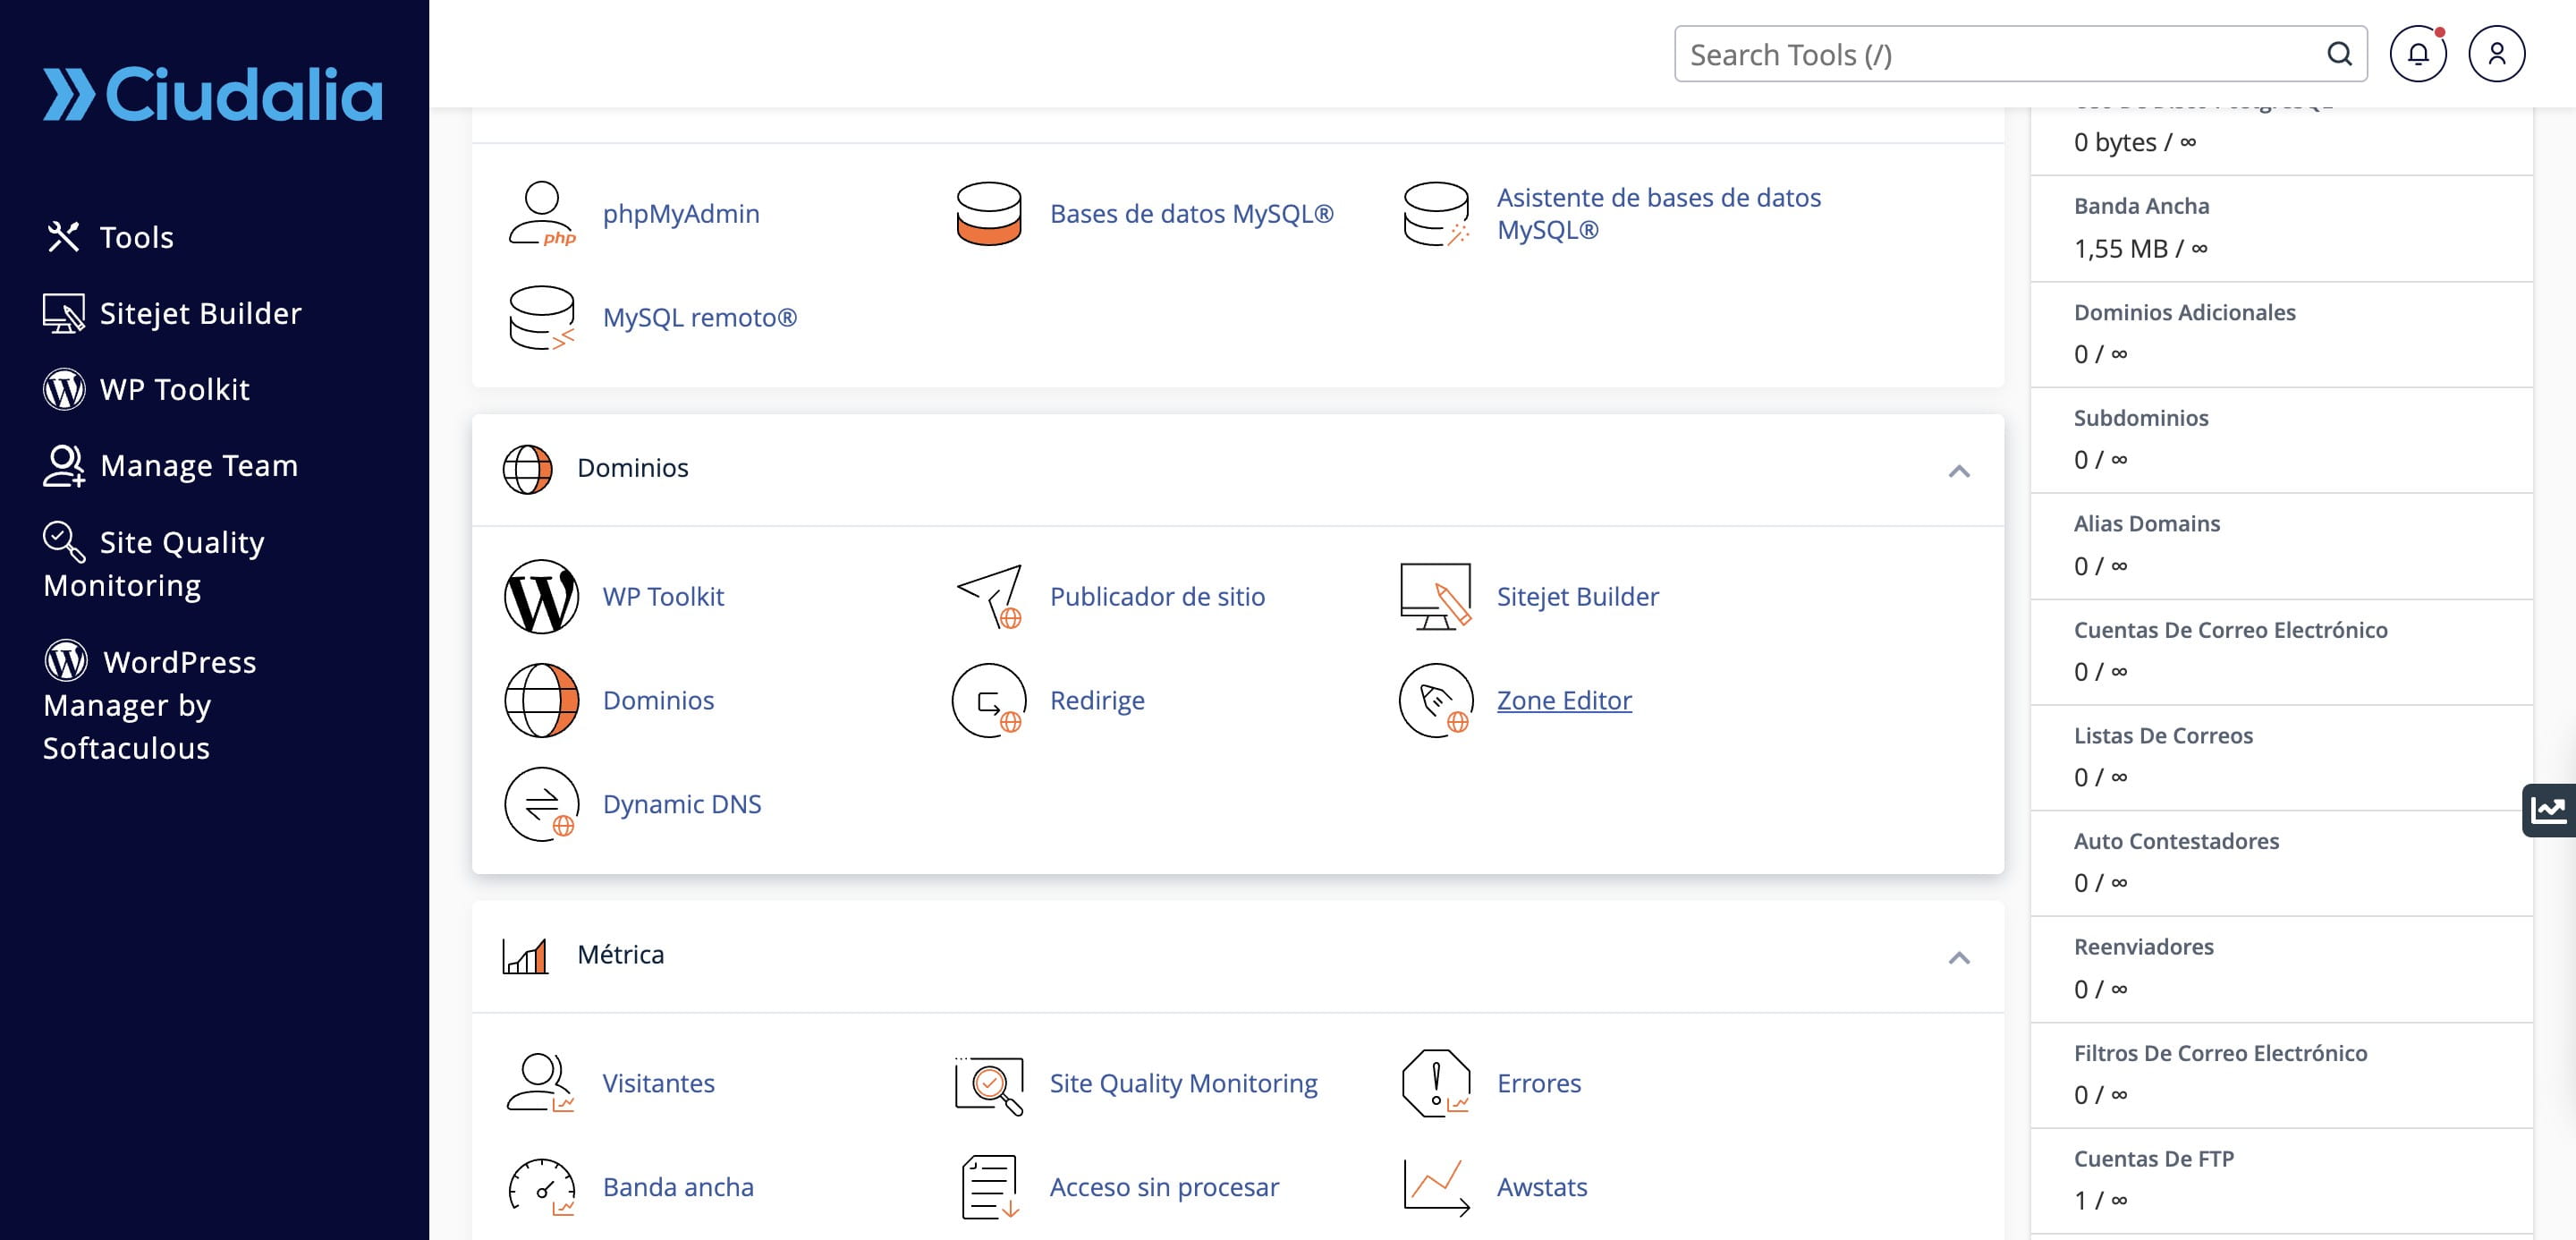Image resolution: width=2576 pixels, height=1240 pixels.
Task: Collapse the Dominios section
Action: 1958,470
